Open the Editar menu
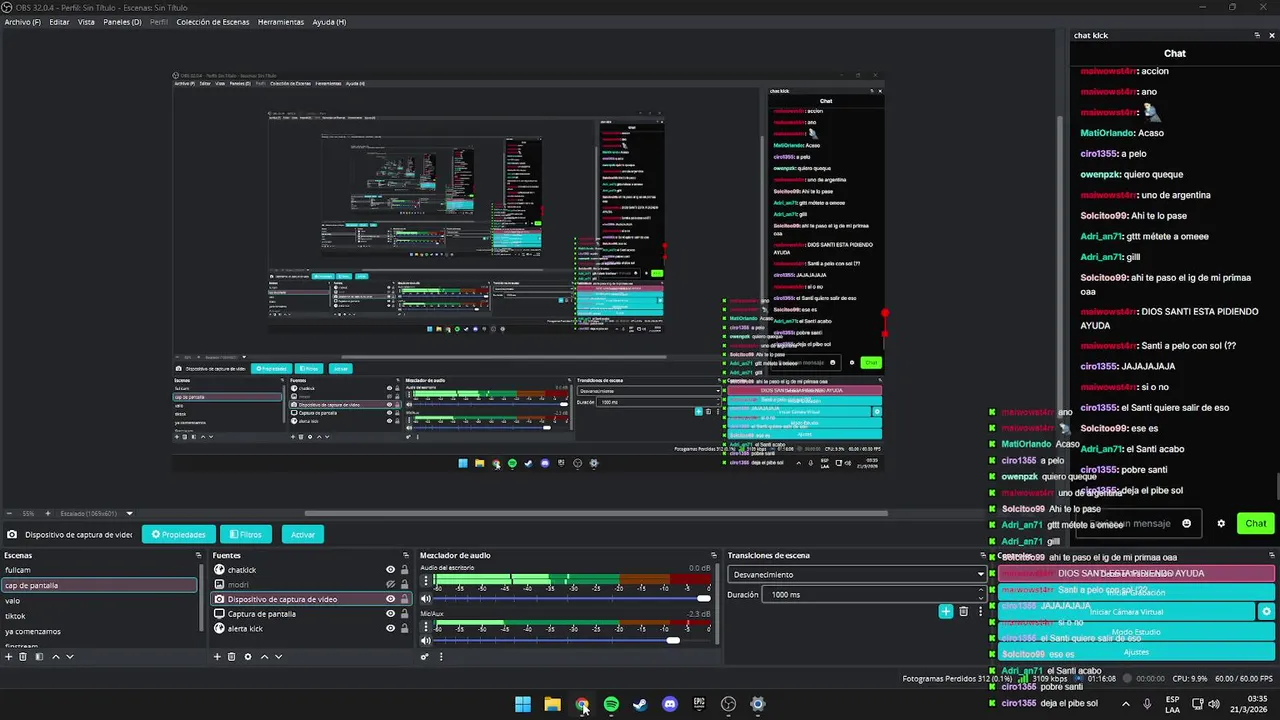This screenshot has height=720, width=1280. 60,22
